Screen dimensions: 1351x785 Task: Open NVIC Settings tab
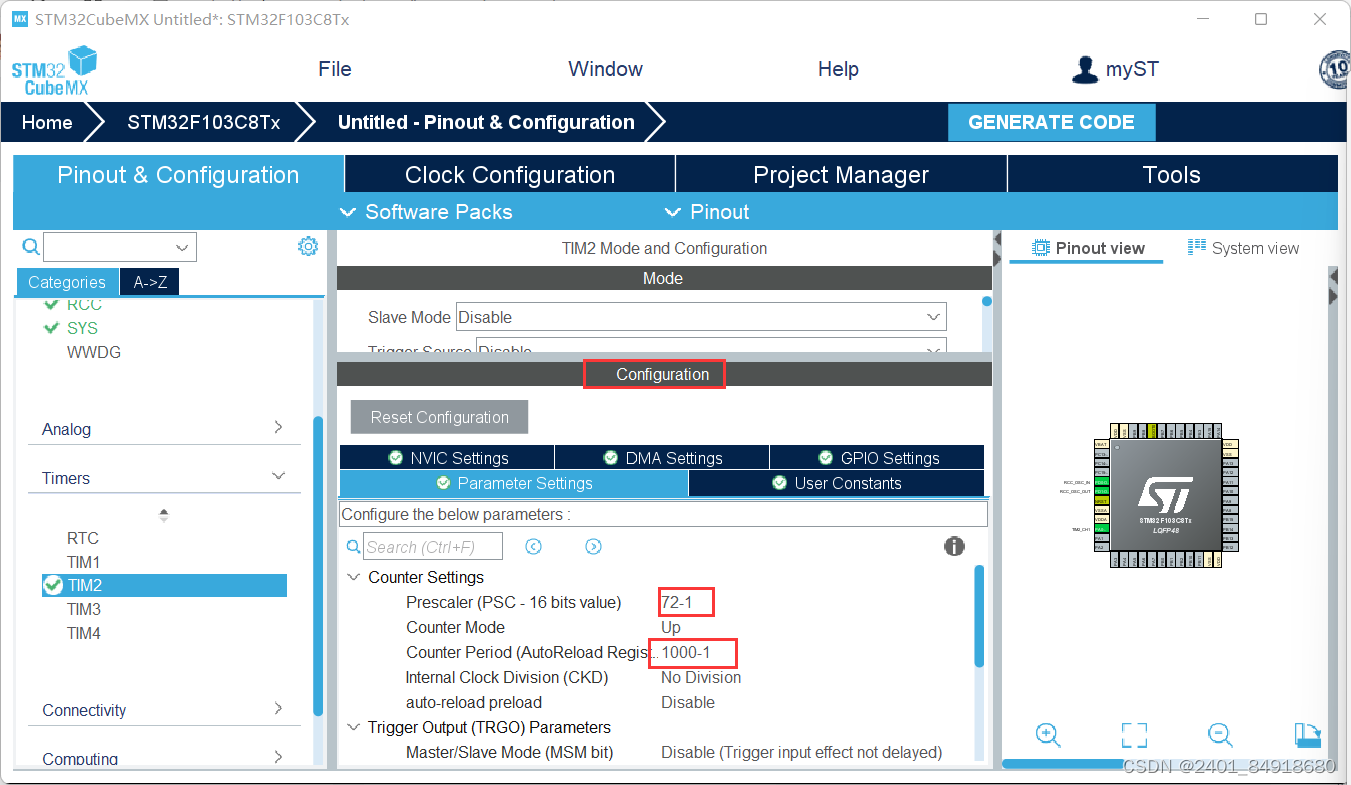(x=447, y=457)
